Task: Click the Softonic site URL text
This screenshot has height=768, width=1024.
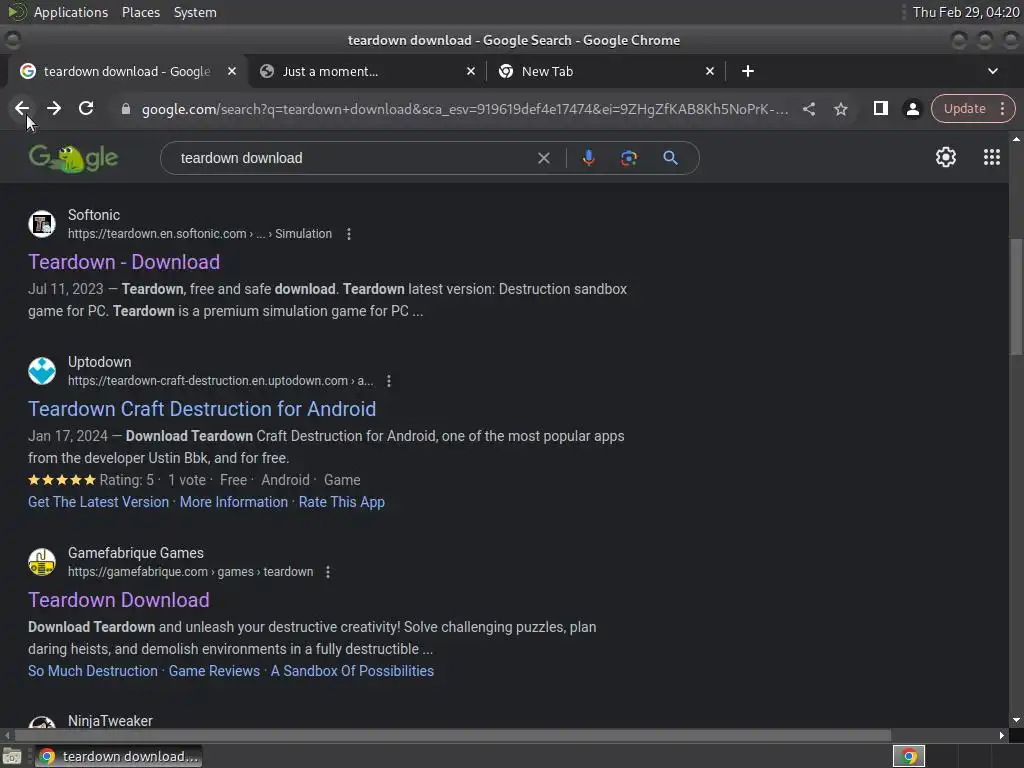Action: pyautogui.click(x=200, y=234)
